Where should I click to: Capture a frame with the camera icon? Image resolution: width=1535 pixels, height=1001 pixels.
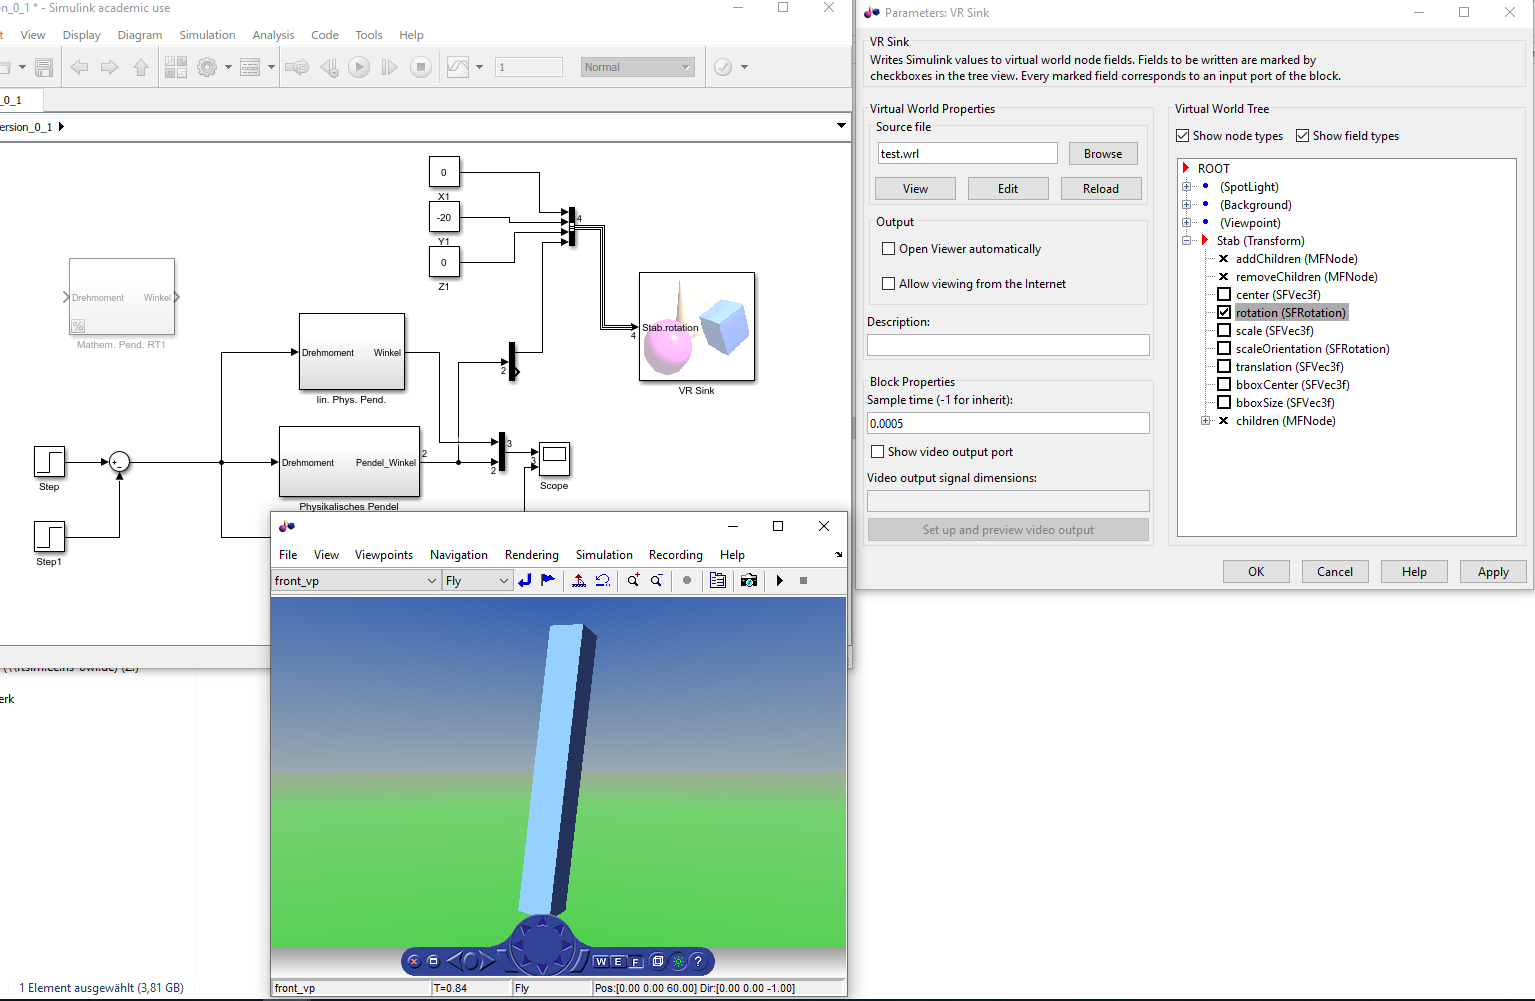pos(749,581)
